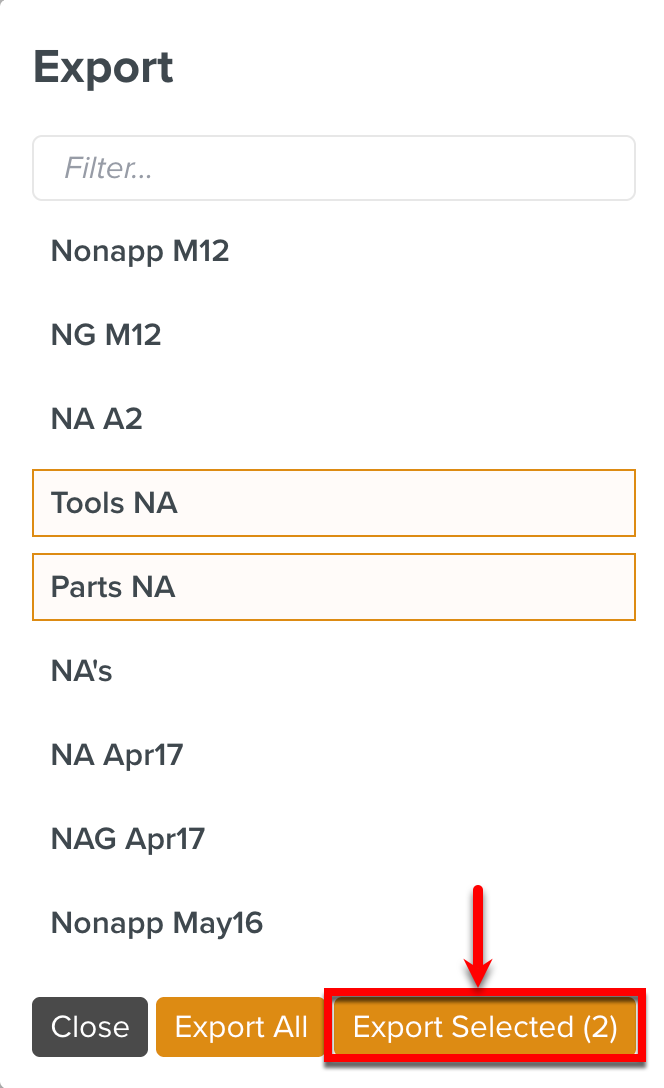Select NG M12 in the export list

[x=106, y=335]
